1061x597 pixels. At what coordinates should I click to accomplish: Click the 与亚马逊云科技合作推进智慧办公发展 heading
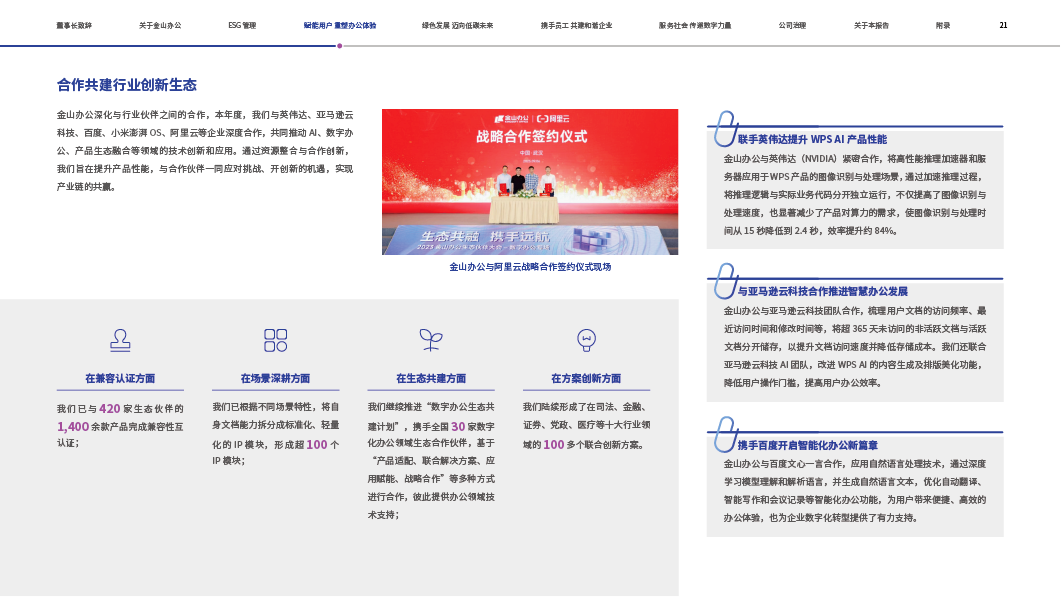click(x=822, y=291)
